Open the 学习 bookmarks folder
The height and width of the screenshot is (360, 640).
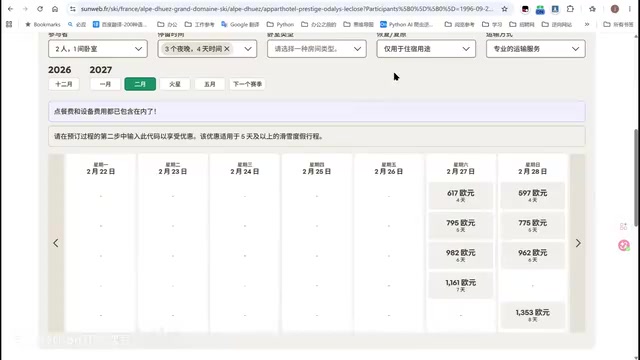[x=492, y=24]
